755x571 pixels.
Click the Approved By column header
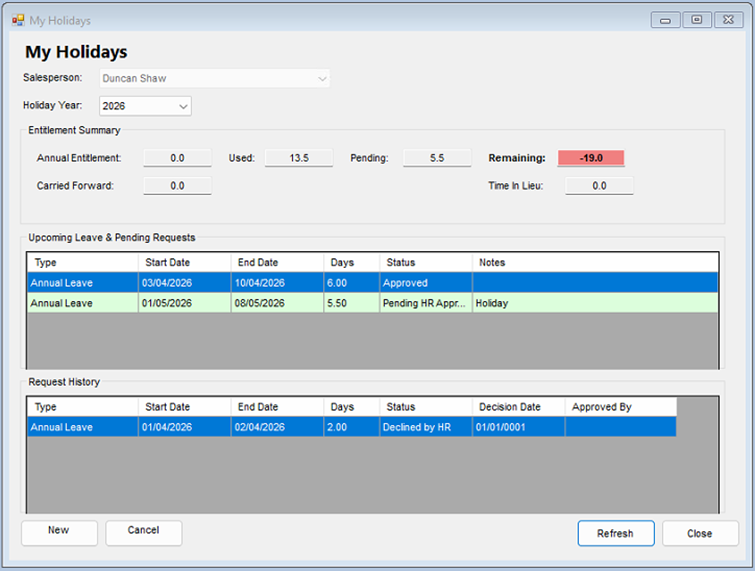click(621, 407)
